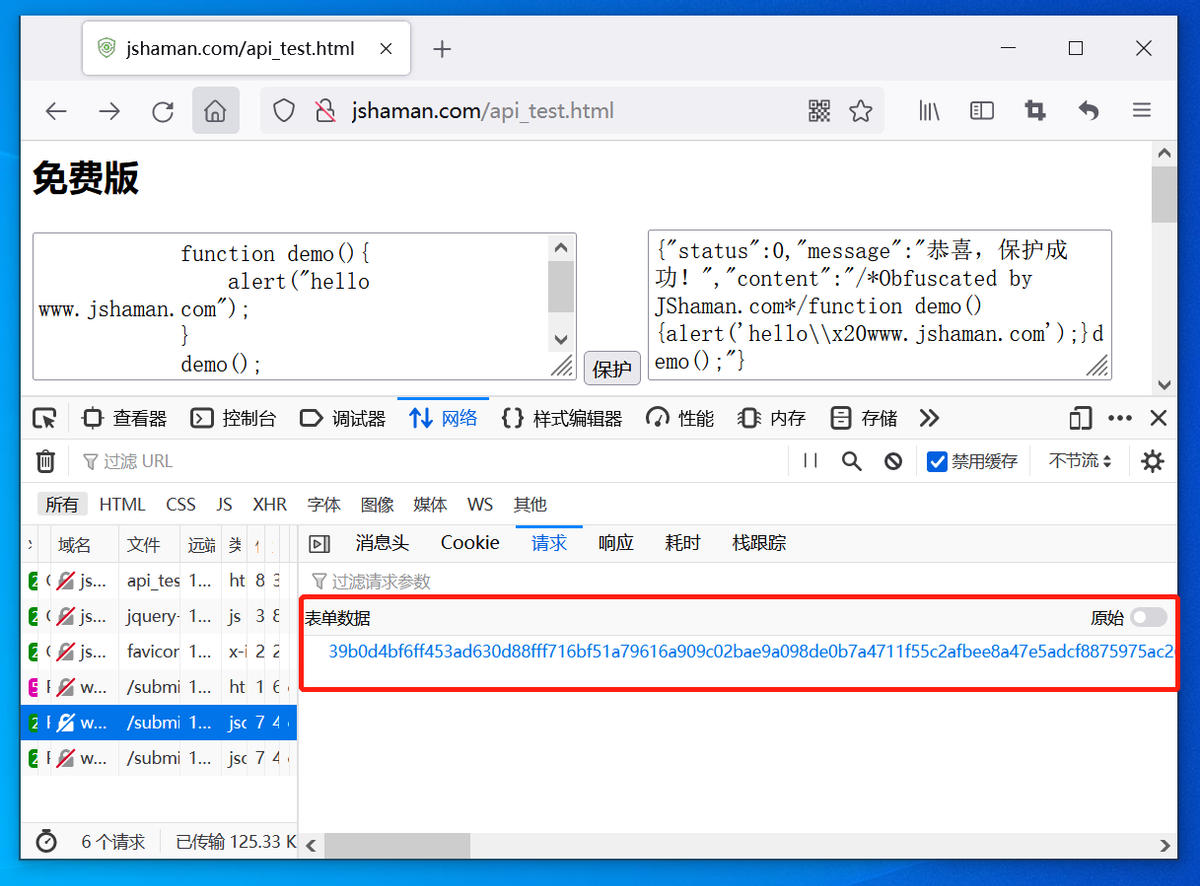Screen dimensions: 1200x886
Task: Open the 内存 memory tab
Action: tap(772, 418)
